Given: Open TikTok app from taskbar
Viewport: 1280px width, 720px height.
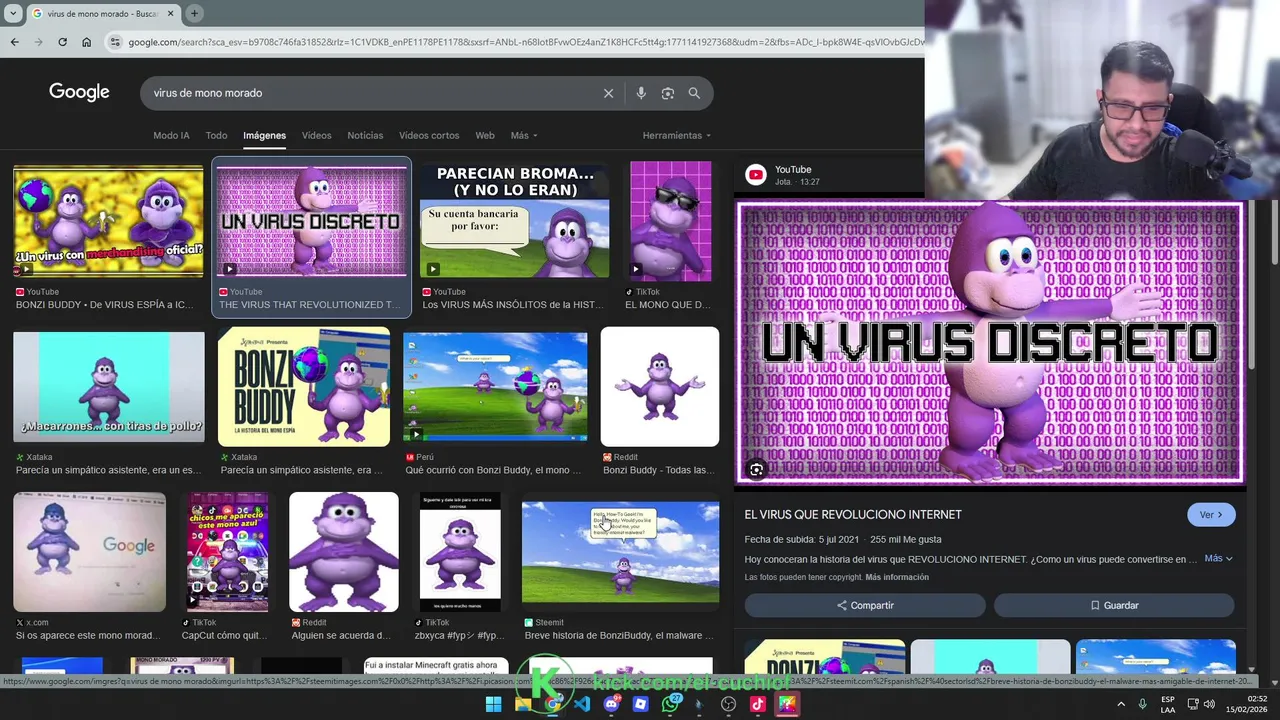Looking at the screenshot, I should (x=758, y=704).
